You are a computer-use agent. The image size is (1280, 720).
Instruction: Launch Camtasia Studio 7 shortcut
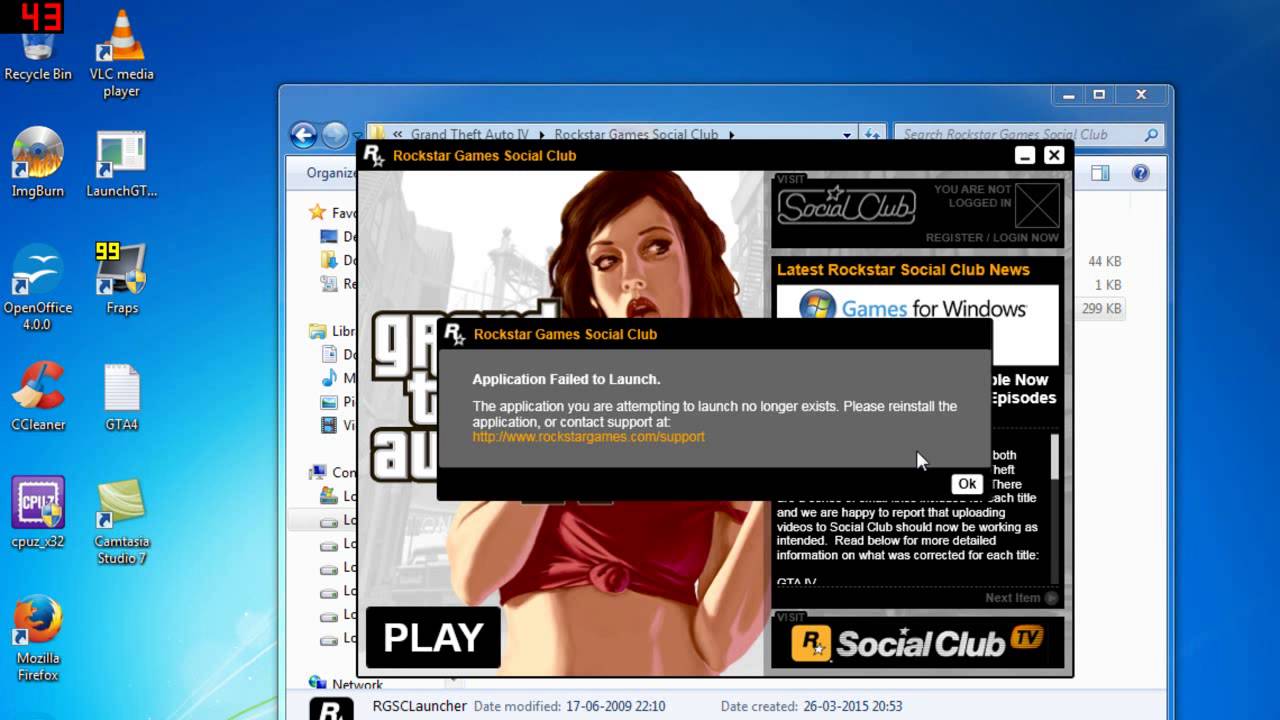pyautogui.click(x=121, y=523)
